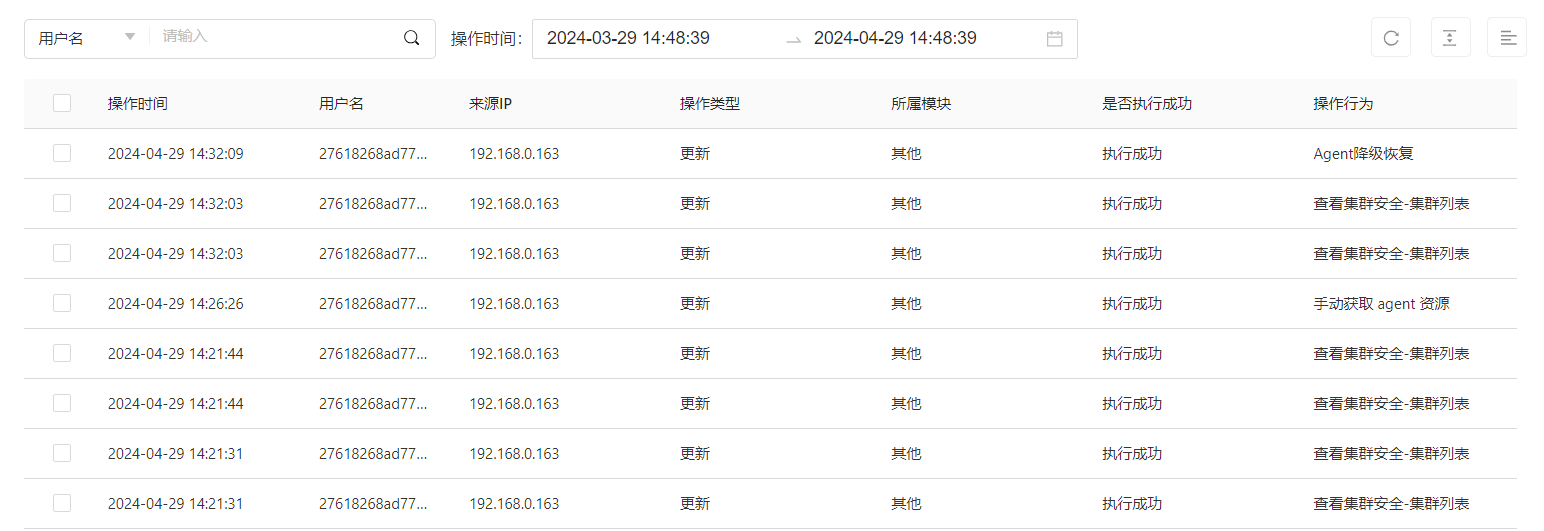This screenshot has width=1544, height=531.
Task: Click the 手动获取 agent 资源 entry
Action: click(x=1381, y=304)
